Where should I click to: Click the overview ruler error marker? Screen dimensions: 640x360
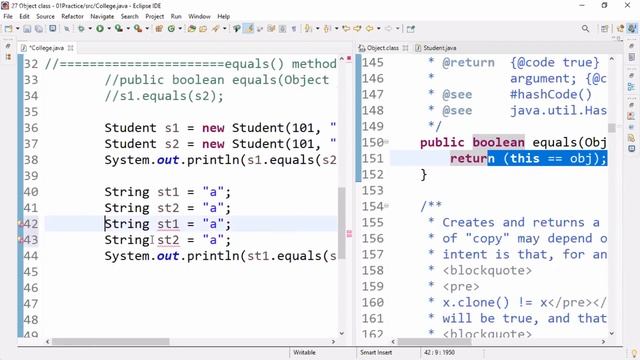coord(349,233)
